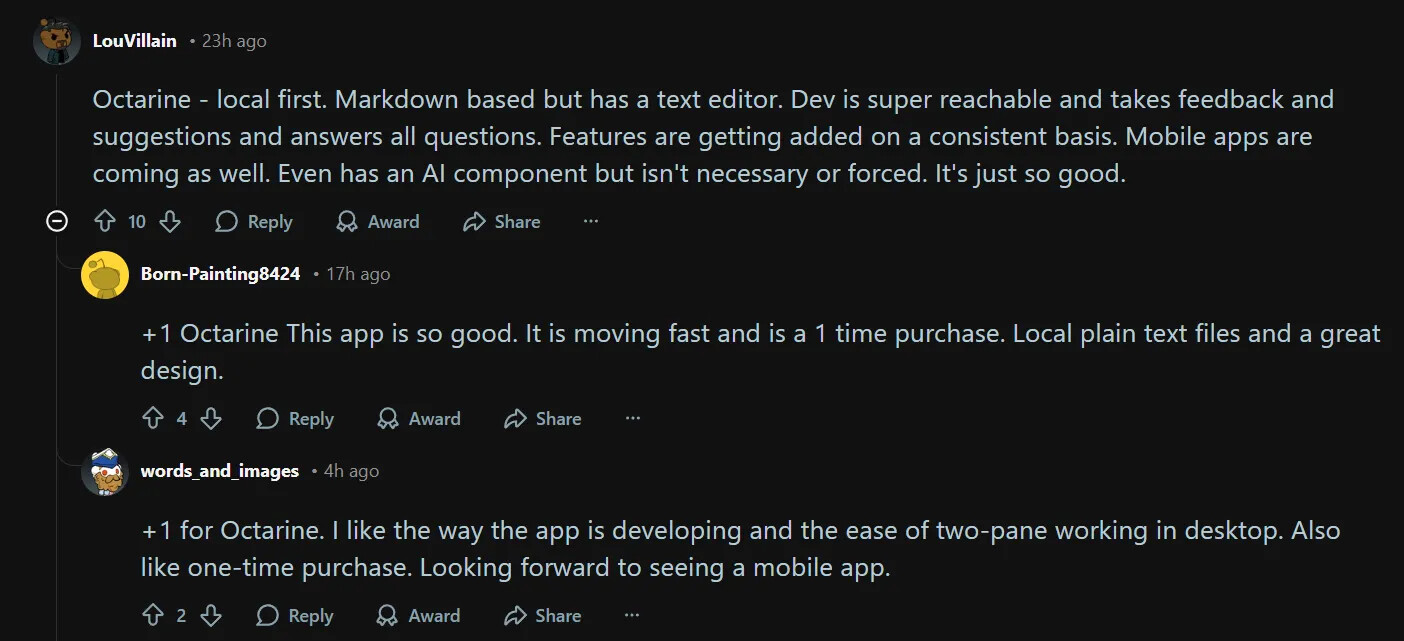1404x641 pixels.
Task: Collapse LouVillain's comment thread
Action: pyautogui.click(x=57, y=221)
